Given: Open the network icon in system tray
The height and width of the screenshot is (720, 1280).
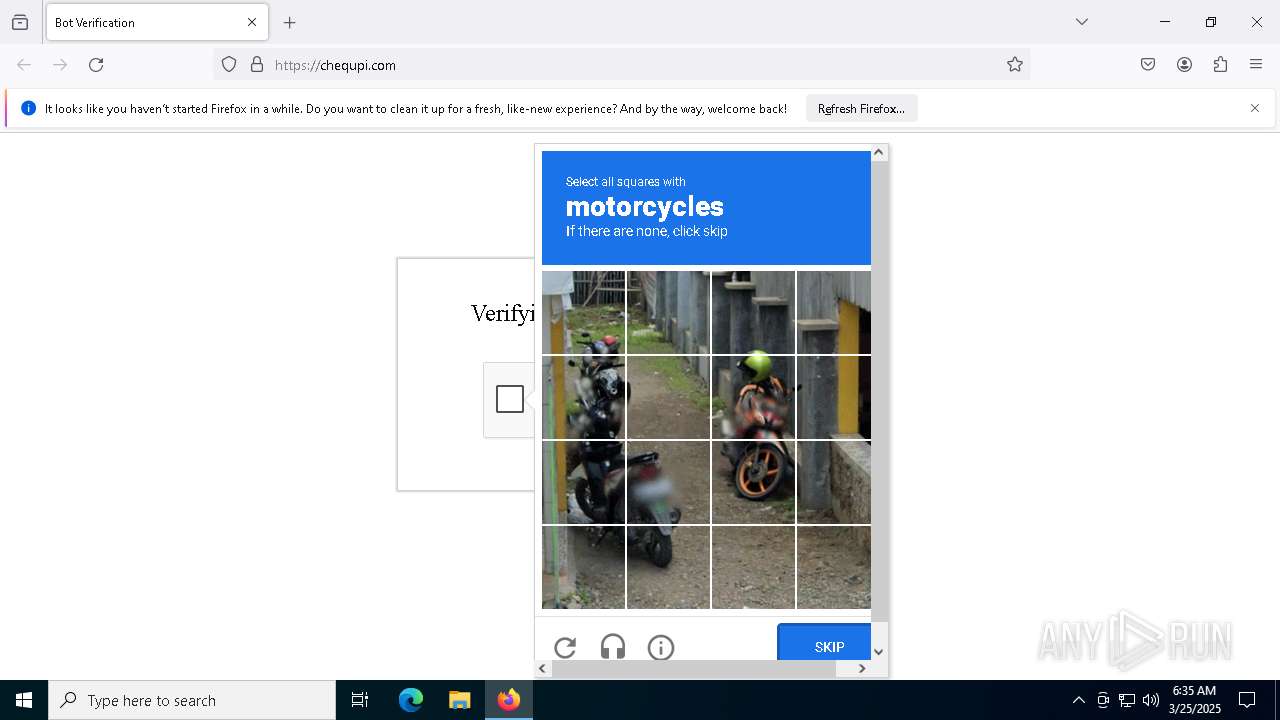Looking at the screenshot, I should [x=1127, y=700].
